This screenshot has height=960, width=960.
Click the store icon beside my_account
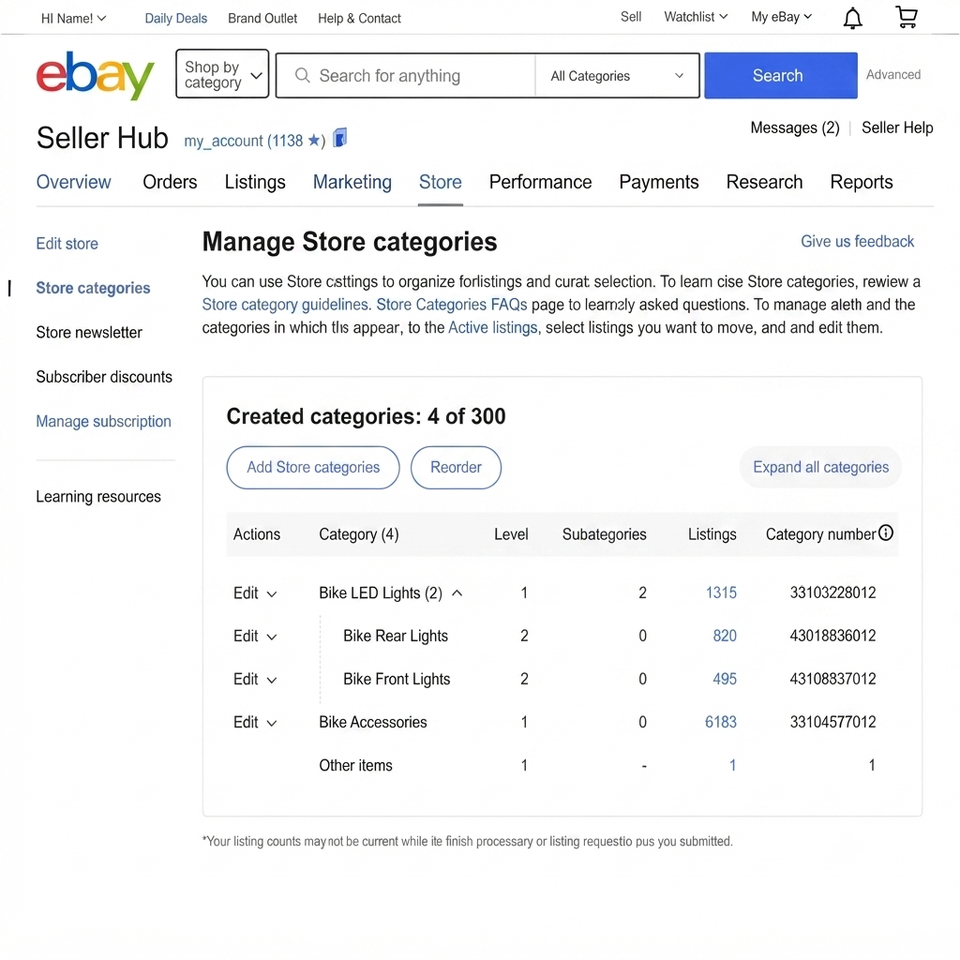click(340, 138)
